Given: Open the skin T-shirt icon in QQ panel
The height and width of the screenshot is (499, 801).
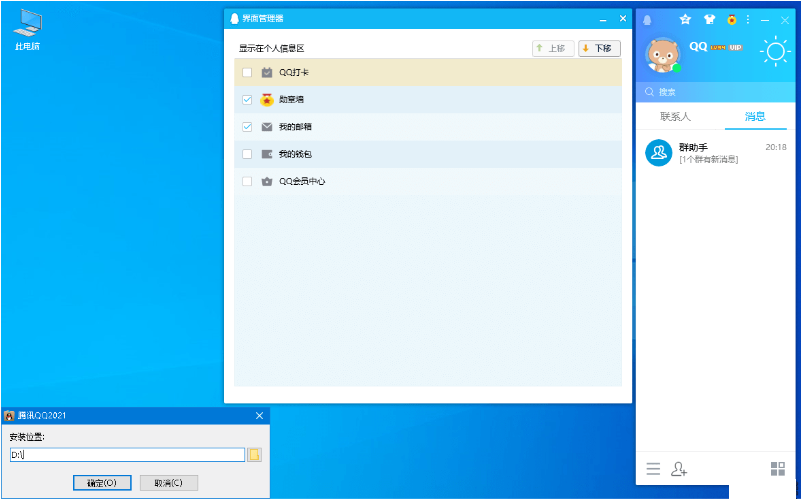Looking at the screenshot, I should pos(709,19).
